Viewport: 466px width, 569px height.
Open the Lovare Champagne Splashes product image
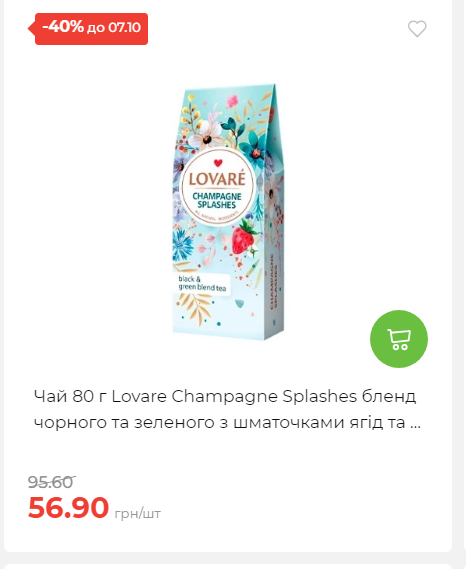pos(228,212)
